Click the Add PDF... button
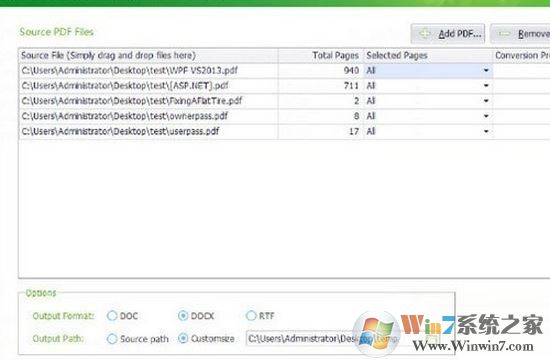 click(448, 34)
